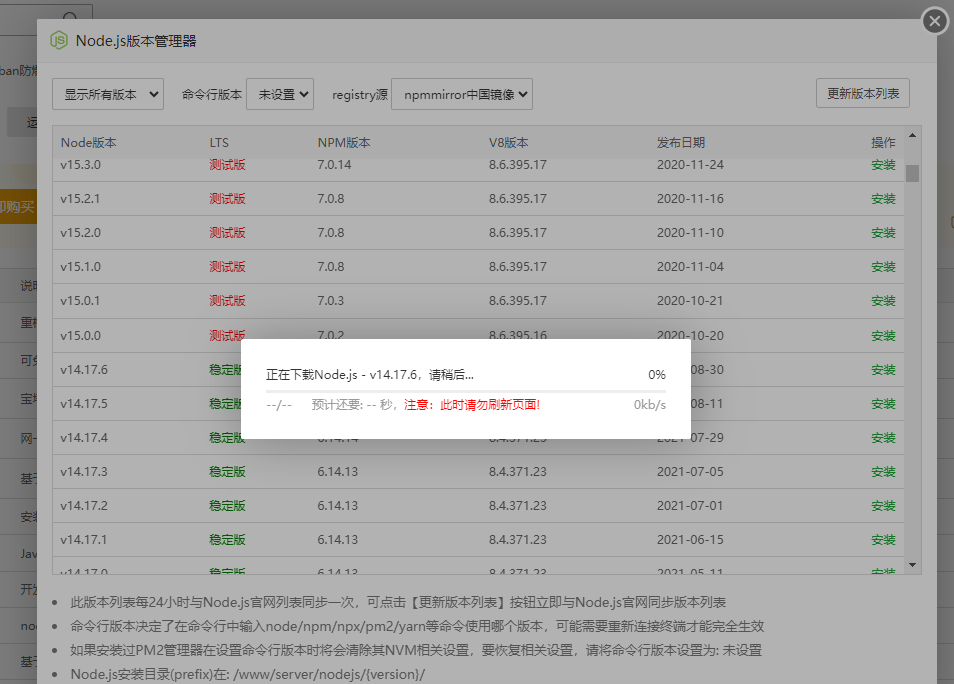This screenshot has height=684, width=954.
Task: Click the 操作 column header
Action: coord(883,143)
